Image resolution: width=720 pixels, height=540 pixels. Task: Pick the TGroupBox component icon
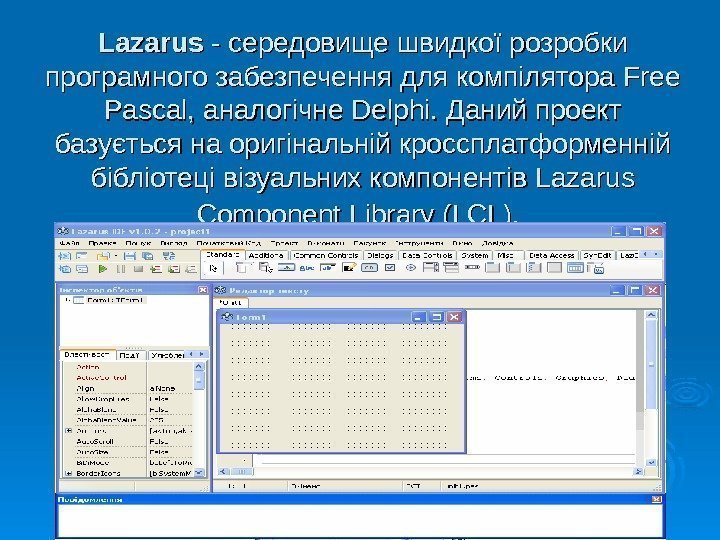(493, 267)
